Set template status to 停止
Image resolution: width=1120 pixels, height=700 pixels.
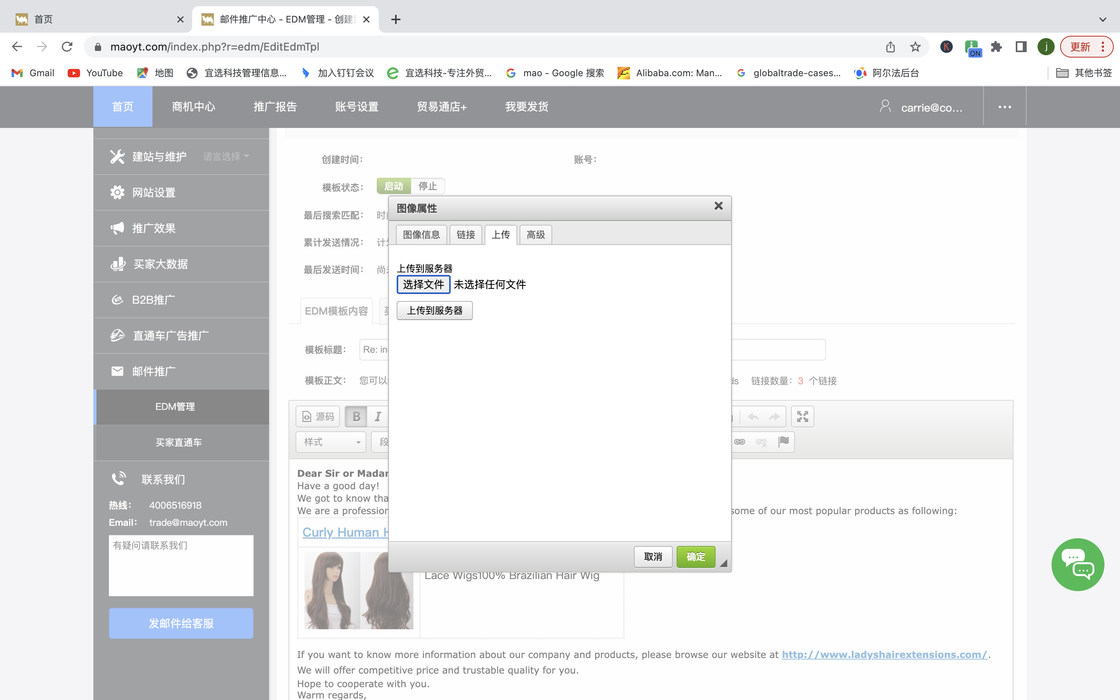pos(428,186)
